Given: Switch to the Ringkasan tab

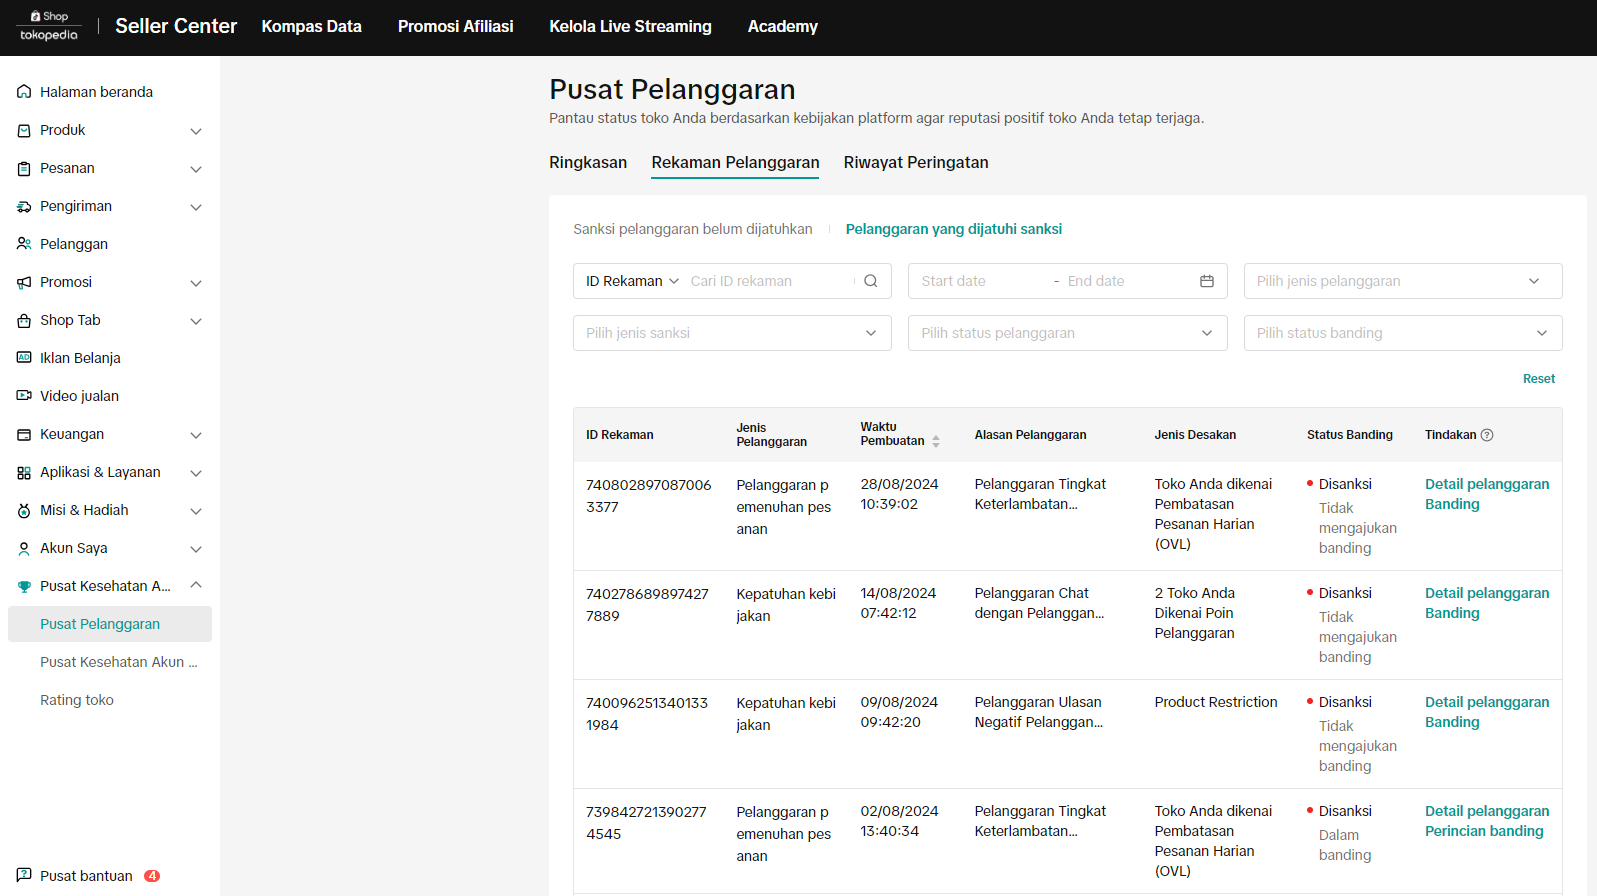Looking at the screenshot, I should point(588,162).
